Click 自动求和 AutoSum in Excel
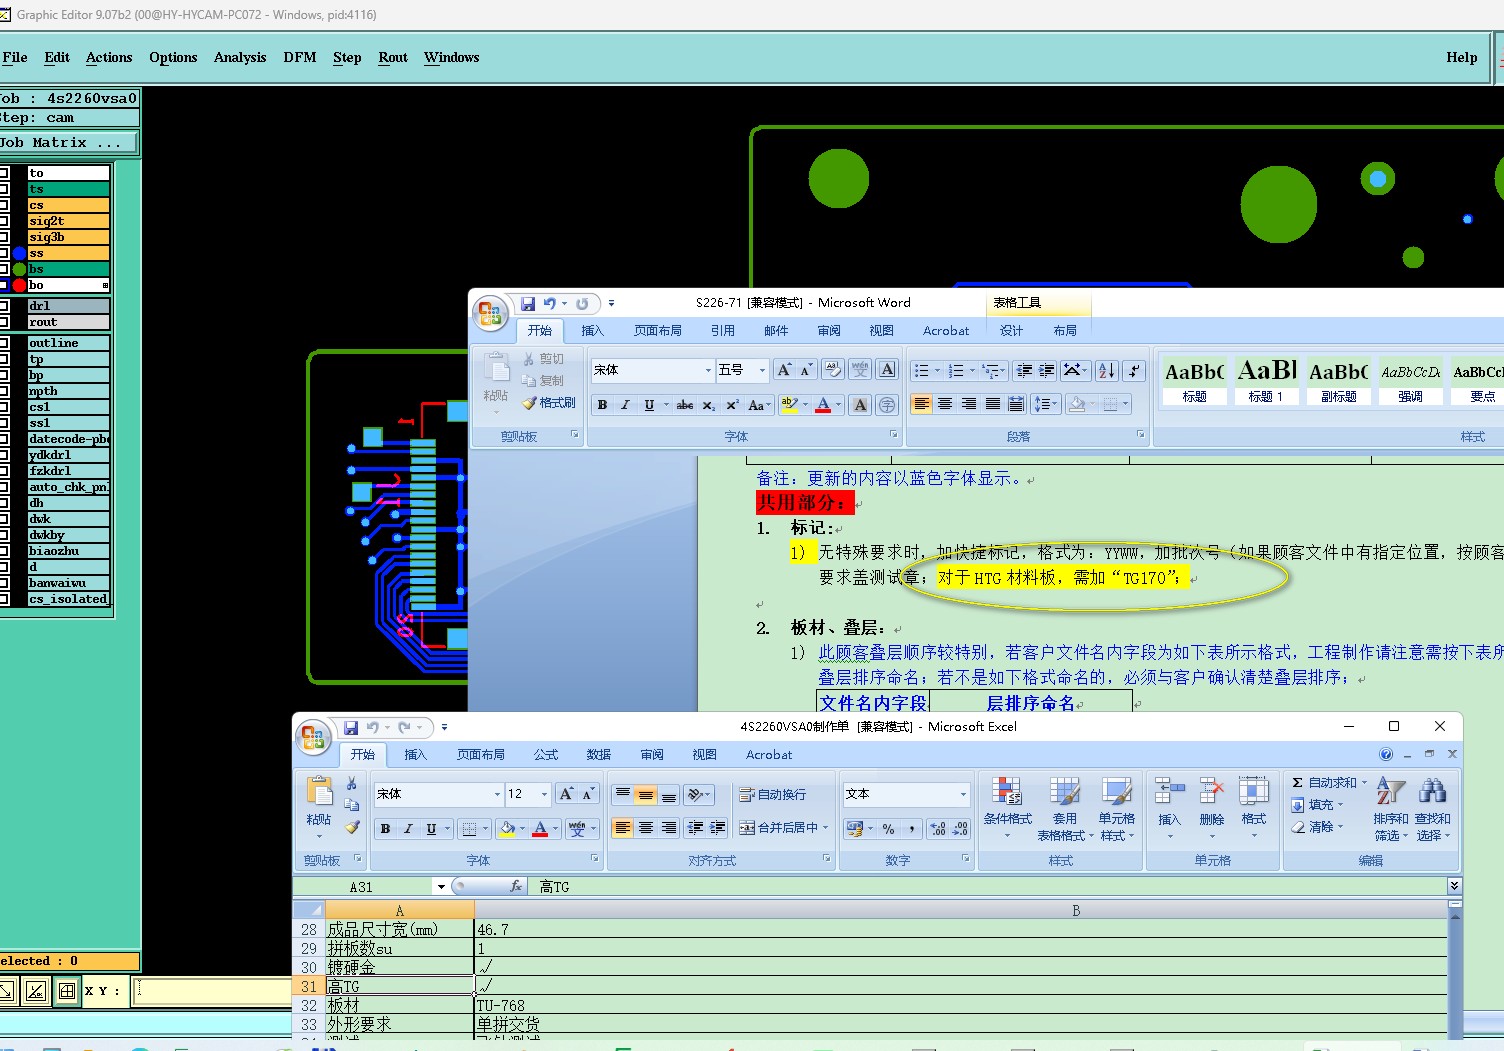Image resolution: width=1504 pixels, height=1051 pixels. 1329,783
